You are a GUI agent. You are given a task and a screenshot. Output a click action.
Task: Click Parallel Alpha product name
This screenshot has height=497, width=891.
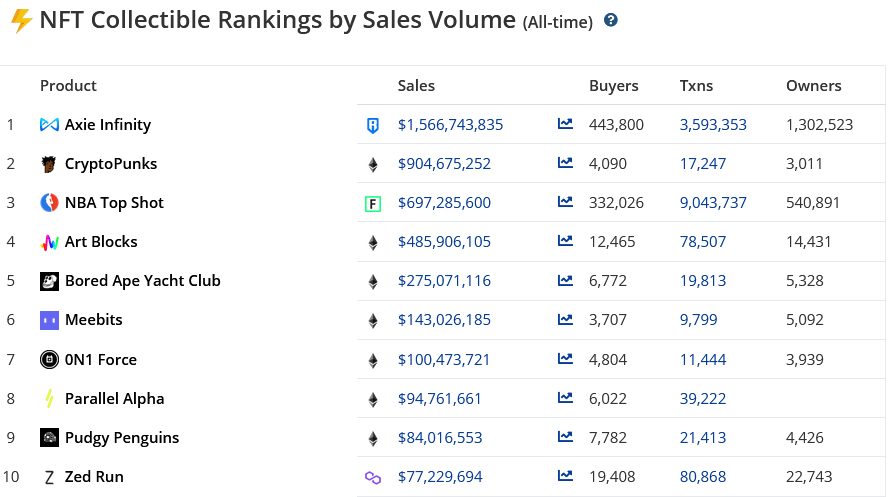(114, 399)
